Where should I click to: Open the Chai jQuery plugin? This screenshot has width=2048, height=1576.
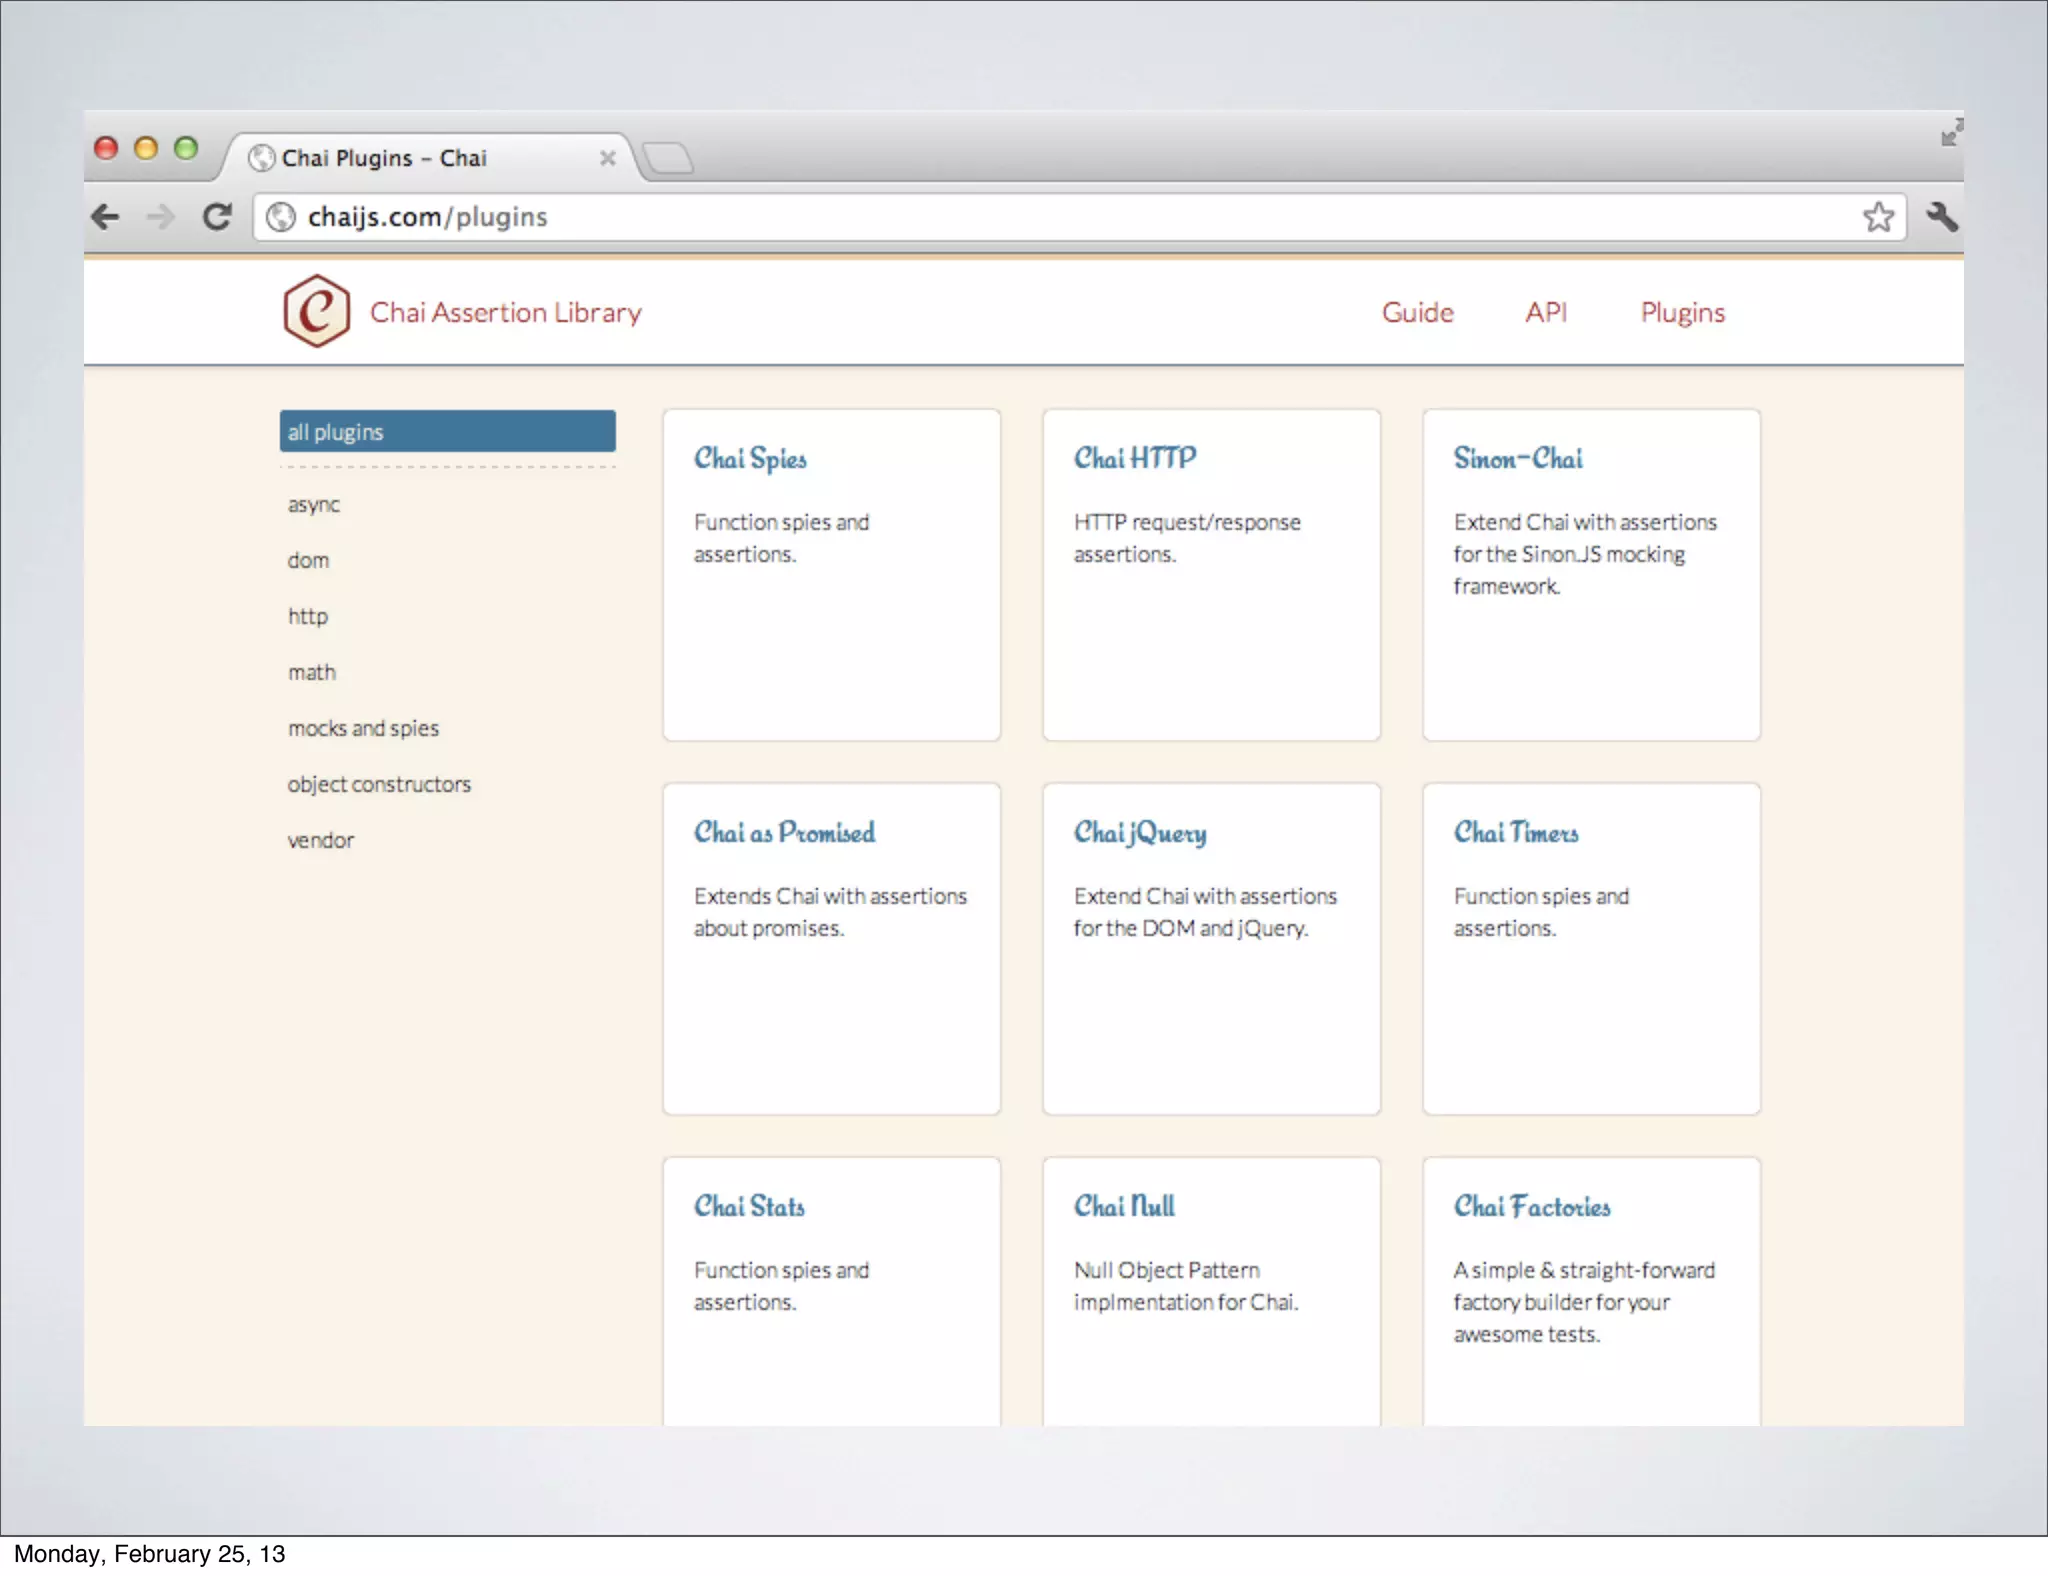coord(1140,832)
